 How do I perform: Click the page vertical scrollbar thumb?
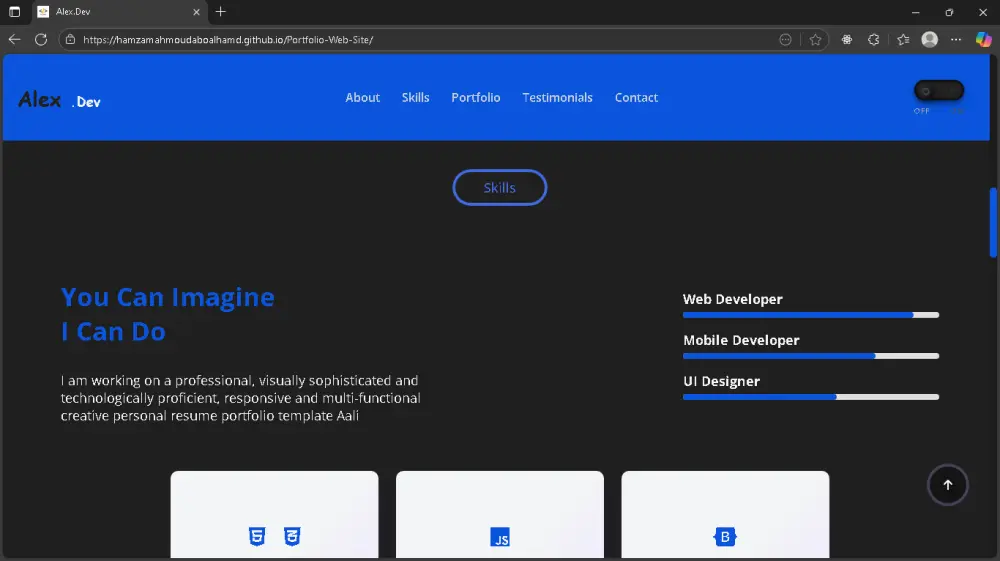(x=993, y=222)
